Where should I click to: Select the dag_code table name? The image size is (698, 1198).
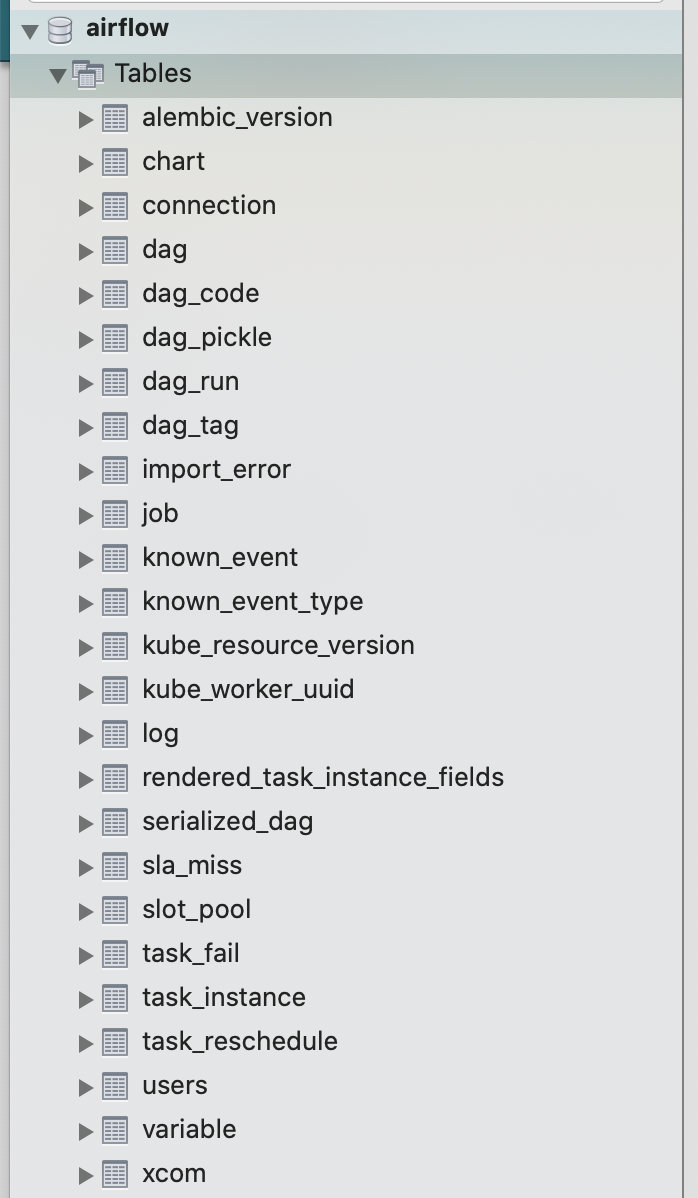[x=200, y=294]
